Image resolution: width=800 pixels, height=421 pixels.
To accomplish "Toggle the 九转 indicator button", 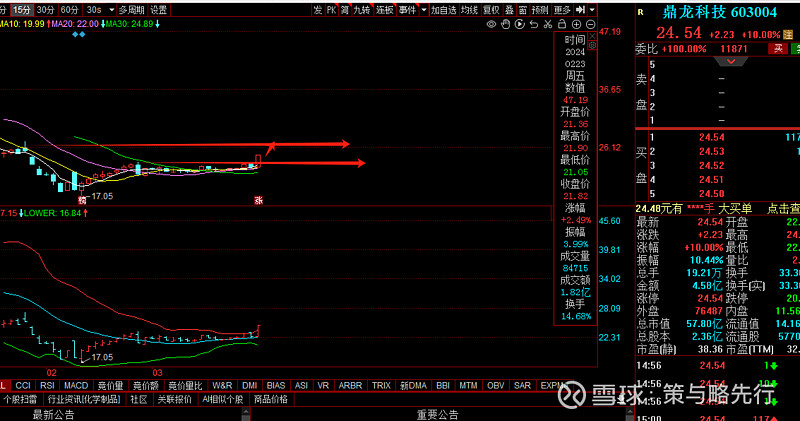I will (x=362, y=10).
